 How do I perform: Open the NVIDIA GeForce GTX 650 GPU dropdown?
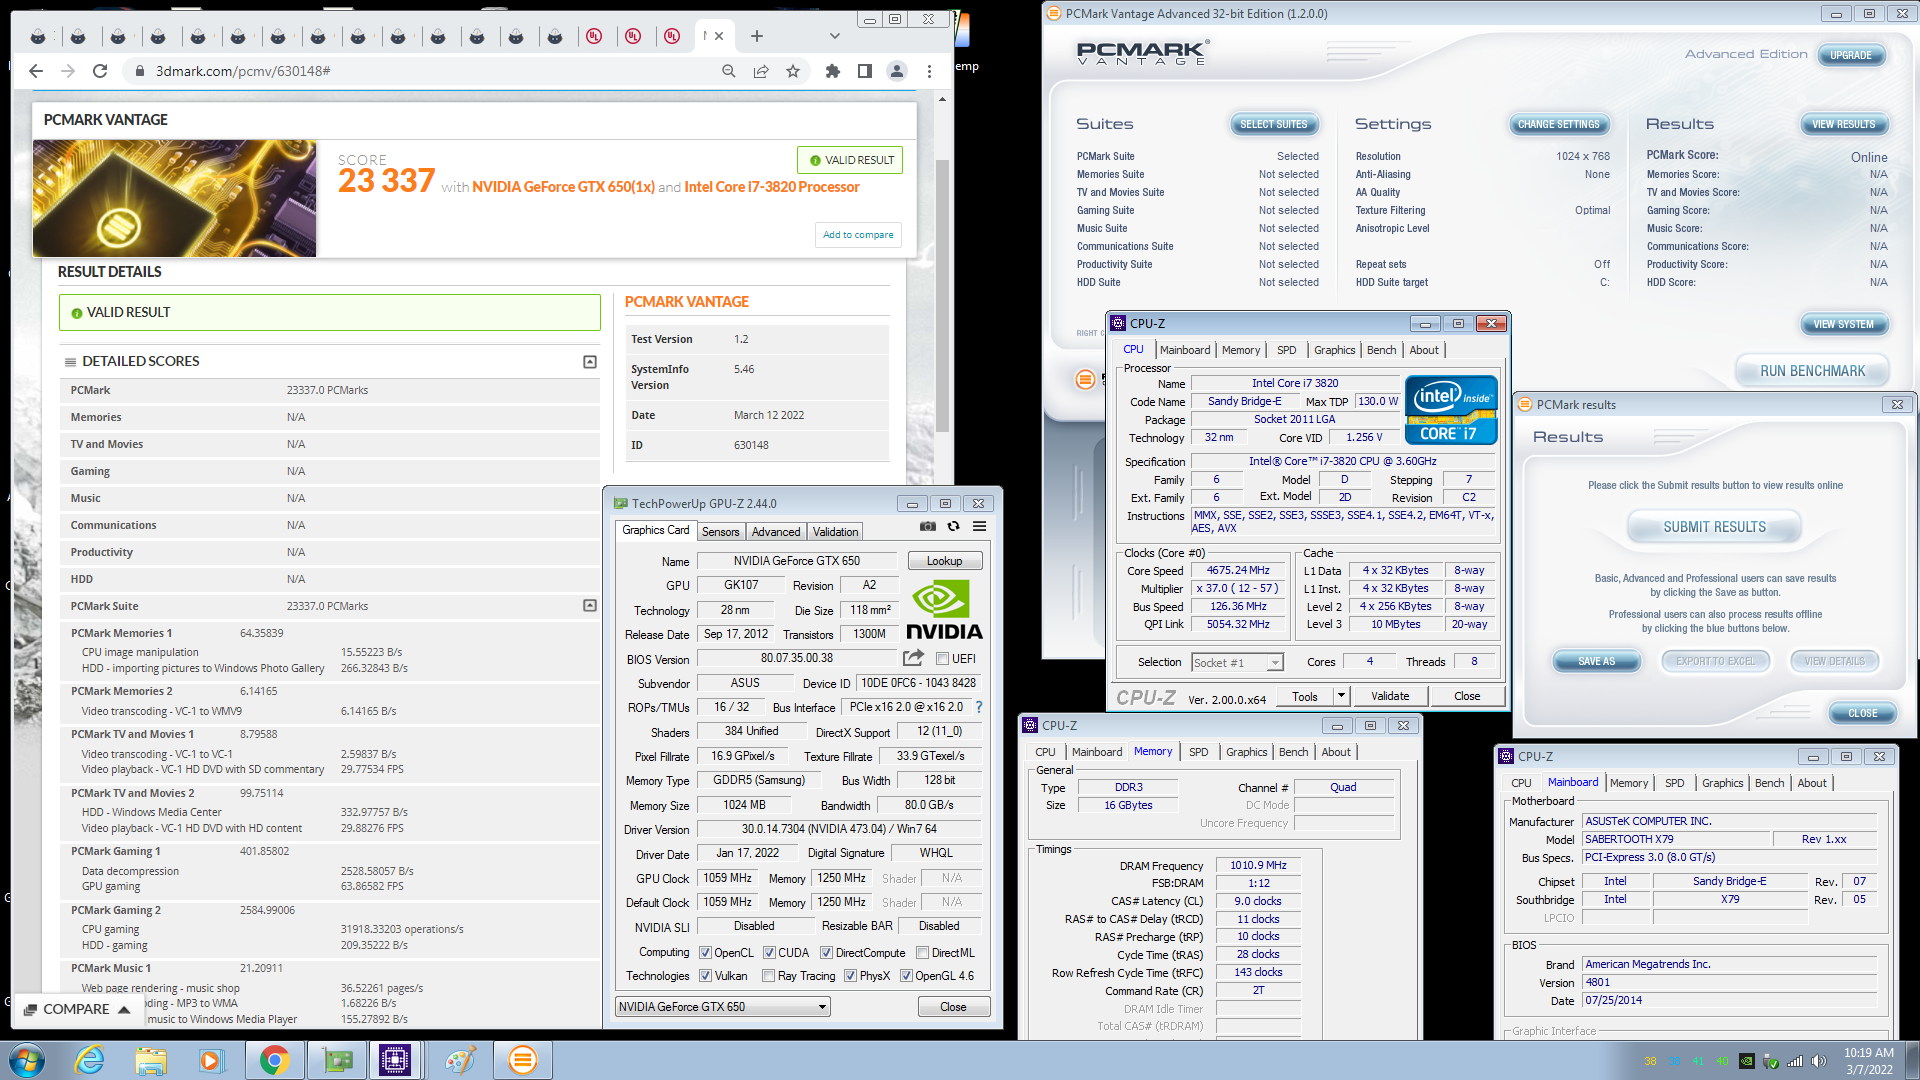[723, 1007]
